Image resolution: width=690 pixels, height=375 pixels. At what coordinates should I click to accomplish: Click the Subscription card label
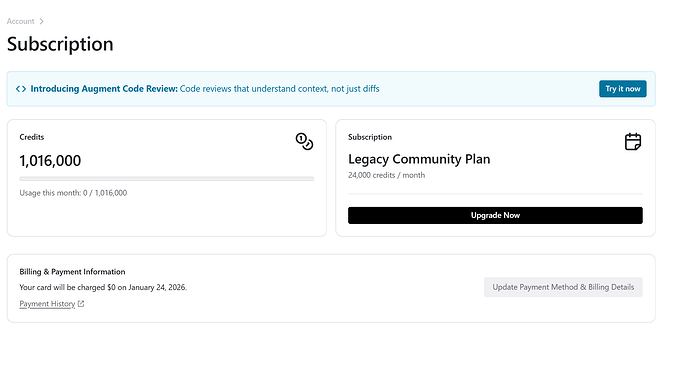(370, 137)
